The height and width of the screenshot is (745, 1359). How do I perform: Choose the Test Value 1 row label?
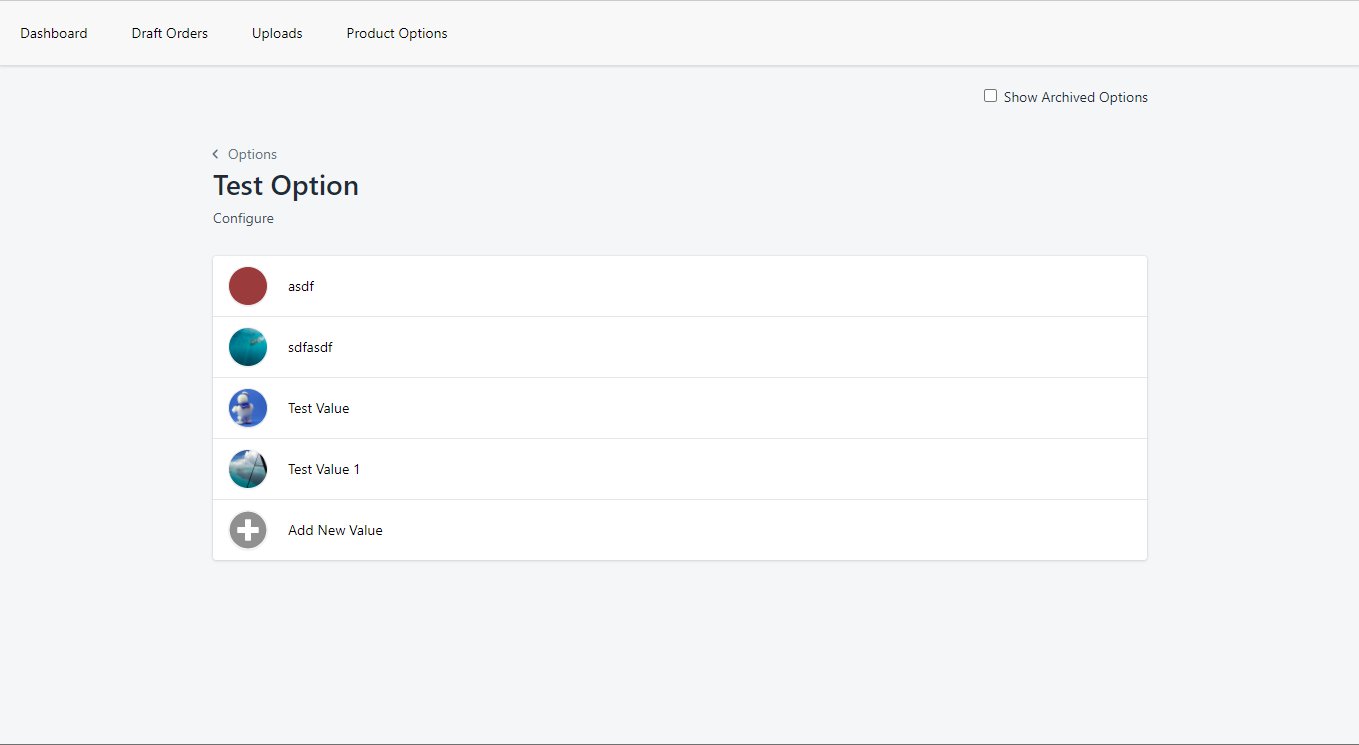(324, 469)
